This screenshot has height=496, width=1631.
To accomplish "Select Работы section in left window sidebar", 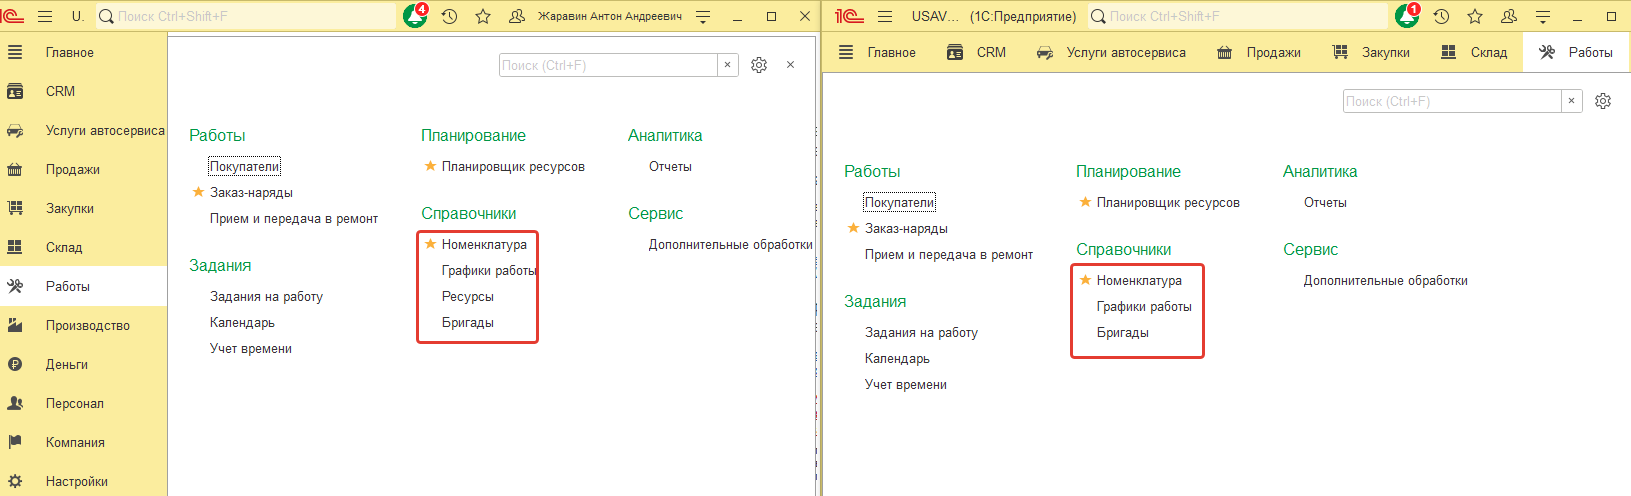I will [83, 286].
